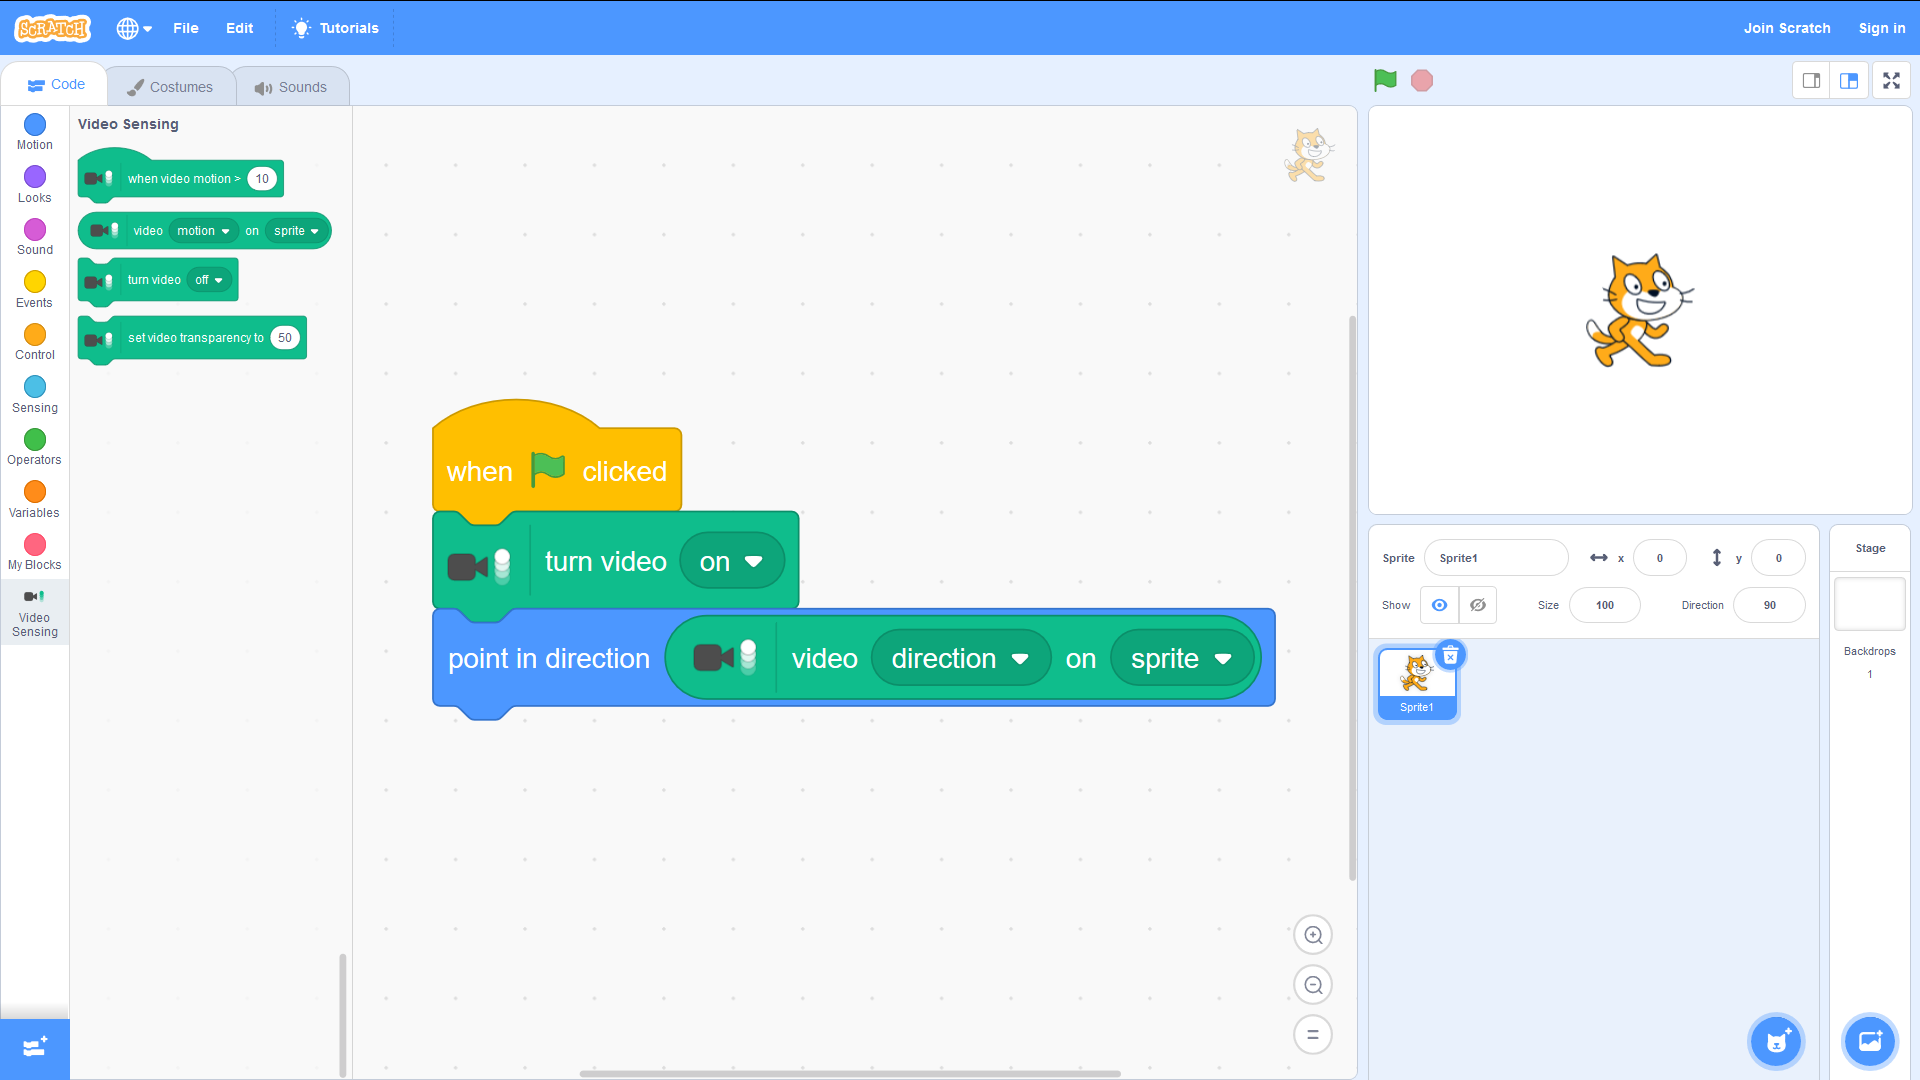Click the Sign in link
Image resolution: width=1920 pixels, height=1080 pixels.
tap(1882, 28)
